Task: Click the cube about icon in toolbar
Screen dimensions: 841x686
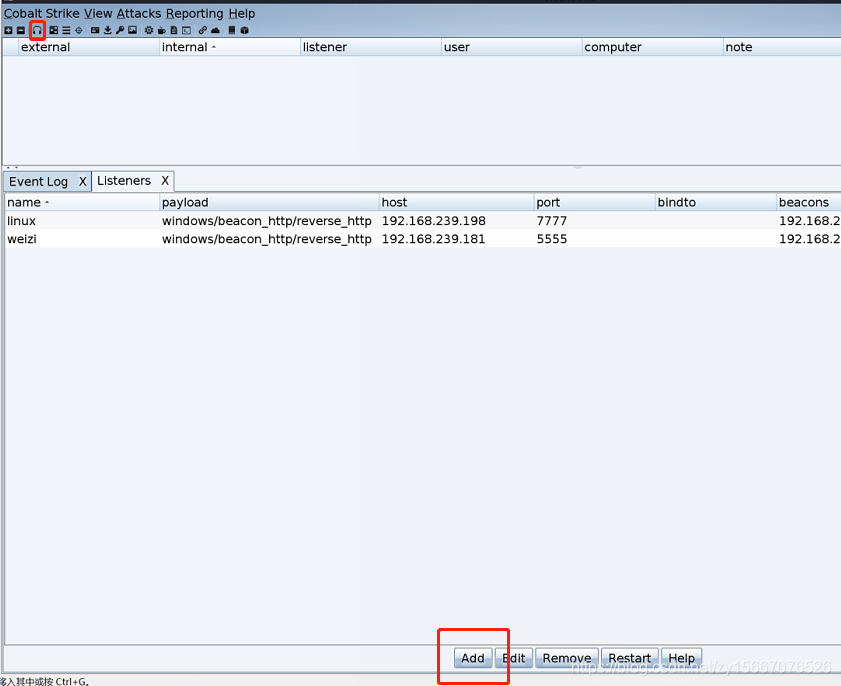Action: coord(245,30)
